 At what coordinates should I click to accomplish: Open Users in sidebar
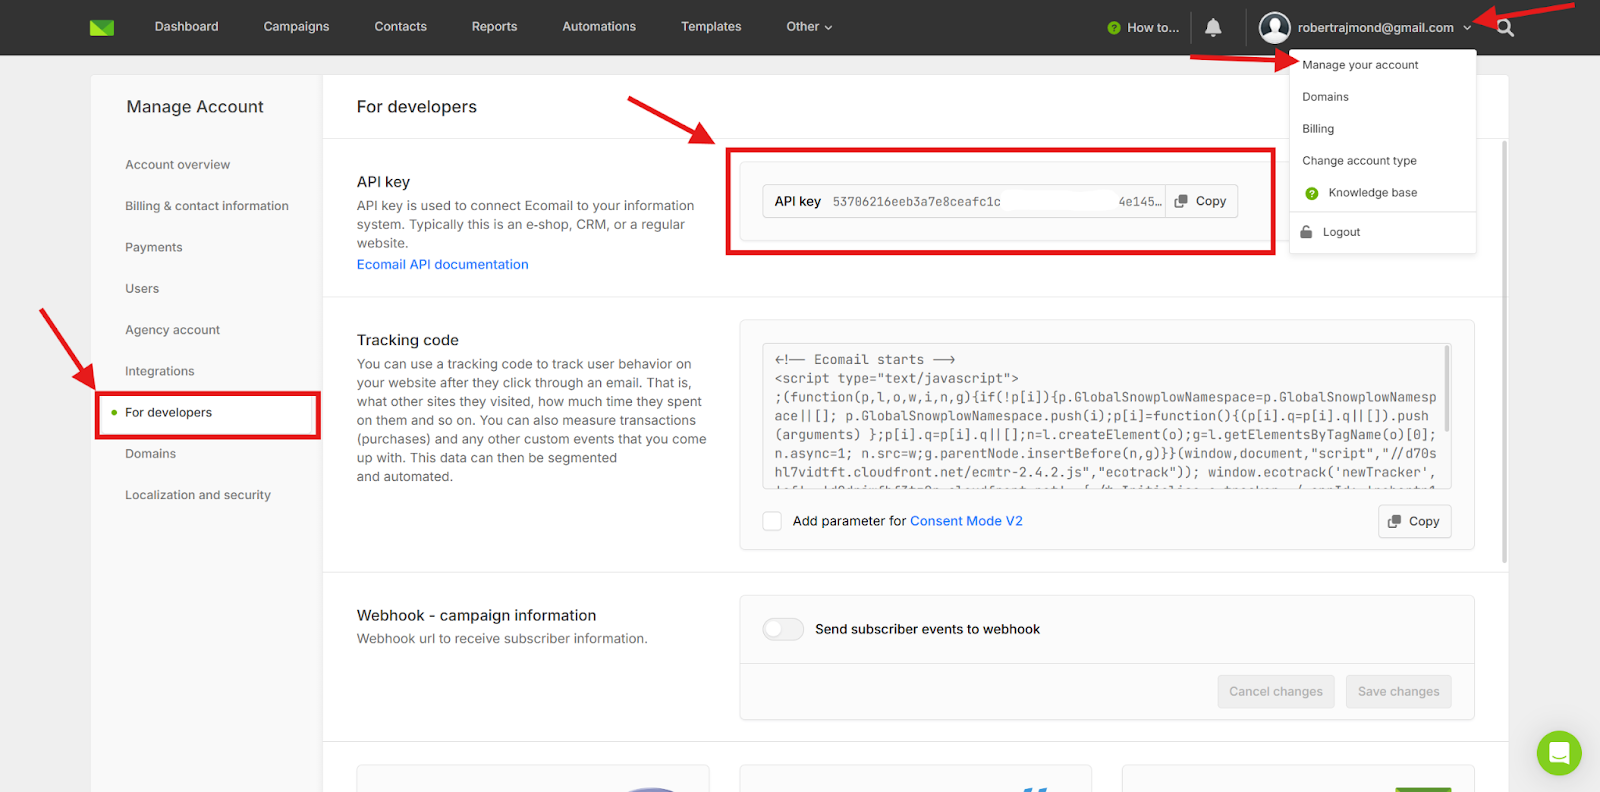[142, 289]
